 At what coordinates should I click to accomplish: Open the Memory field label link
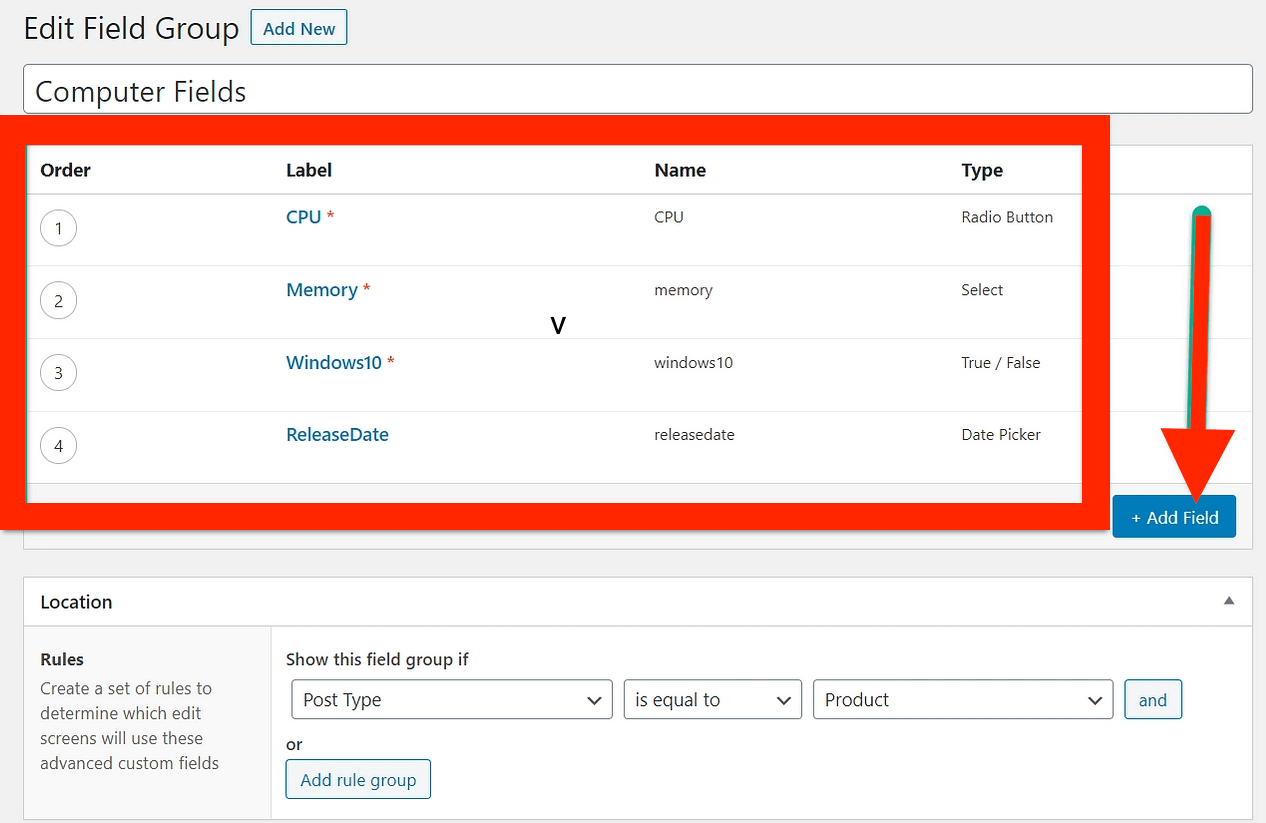coord(321,290)
